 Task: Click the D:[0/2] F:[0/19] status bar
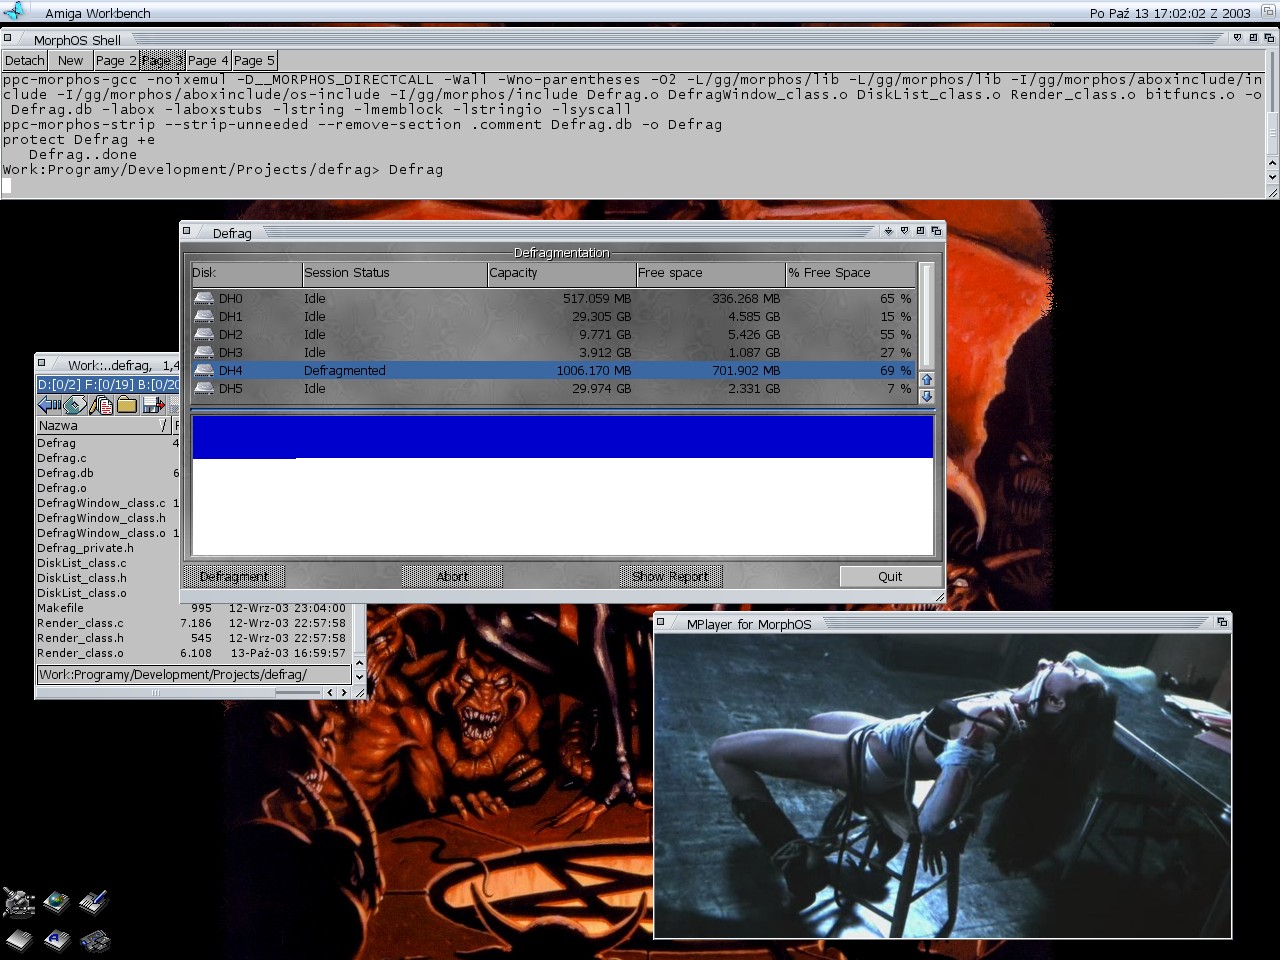click(108, 385)
